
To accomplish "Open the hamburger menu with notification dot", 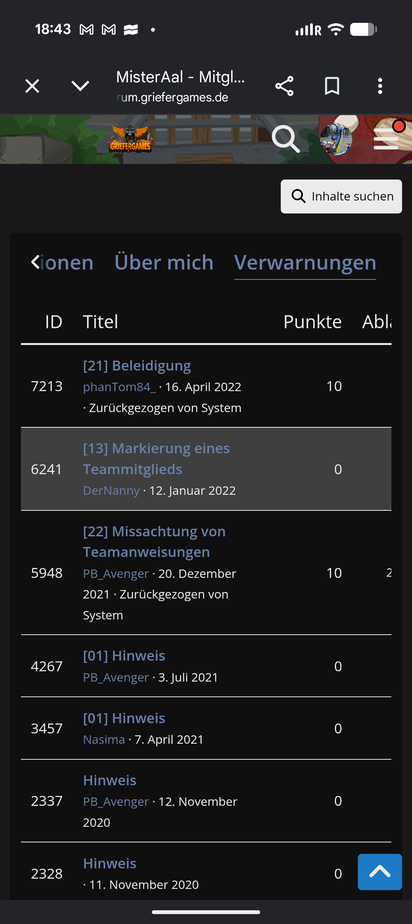I will [x=387, y=137].
